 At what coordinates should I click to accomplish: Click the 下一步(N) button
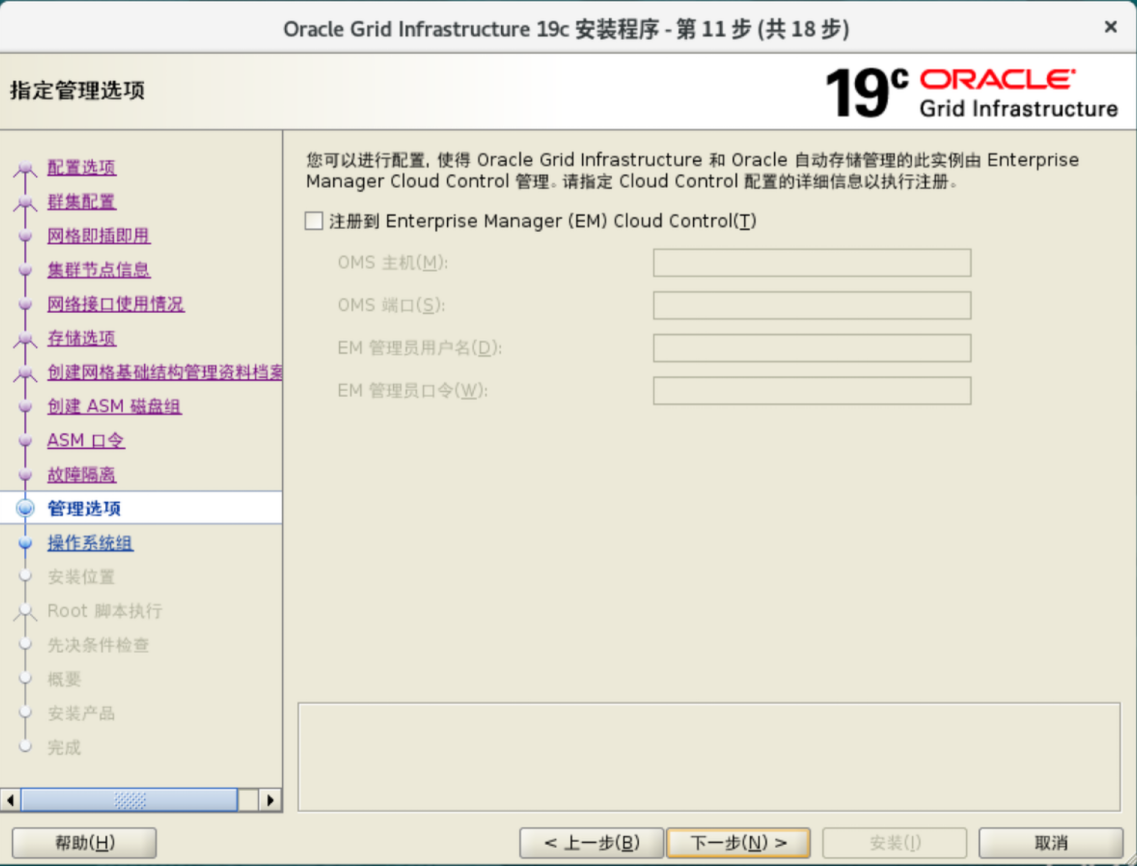tap(739, 843)
